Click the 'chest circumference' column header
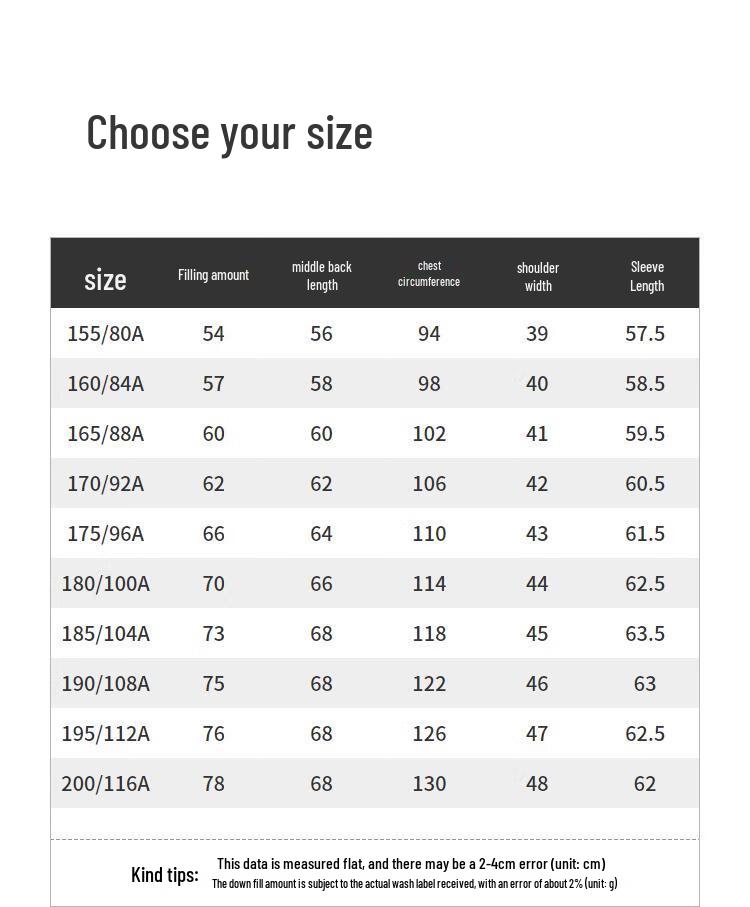Screen dimensions: 750x907 pos(429,274)
